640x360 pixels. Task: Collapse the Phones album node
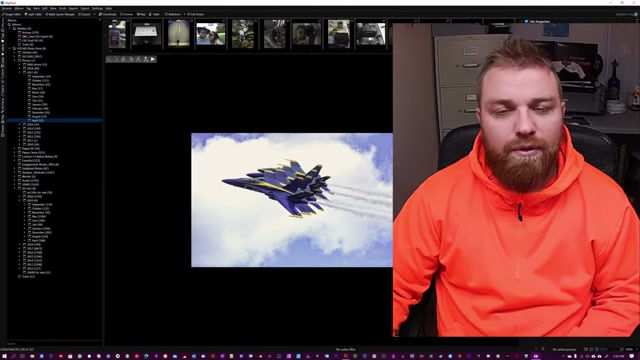15,60
